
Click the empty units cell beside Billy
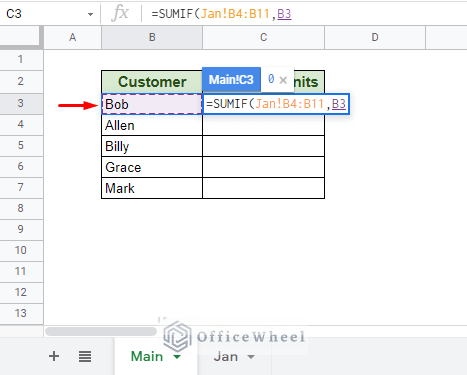click(263, 146)
